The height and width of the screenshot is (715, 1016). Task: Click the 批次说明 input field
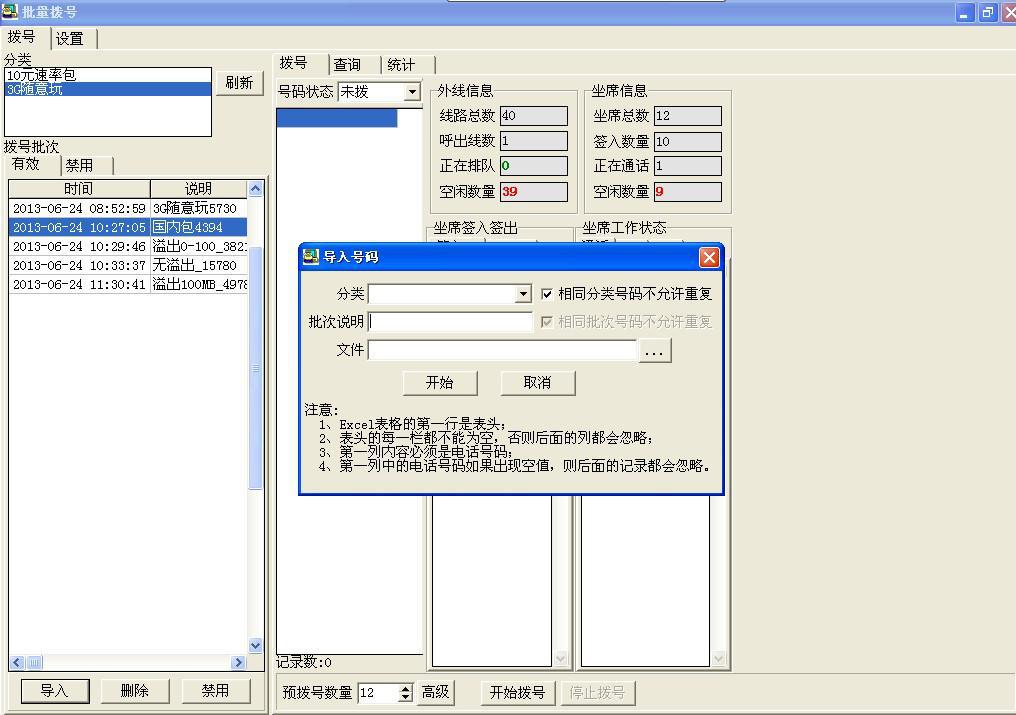450,322
